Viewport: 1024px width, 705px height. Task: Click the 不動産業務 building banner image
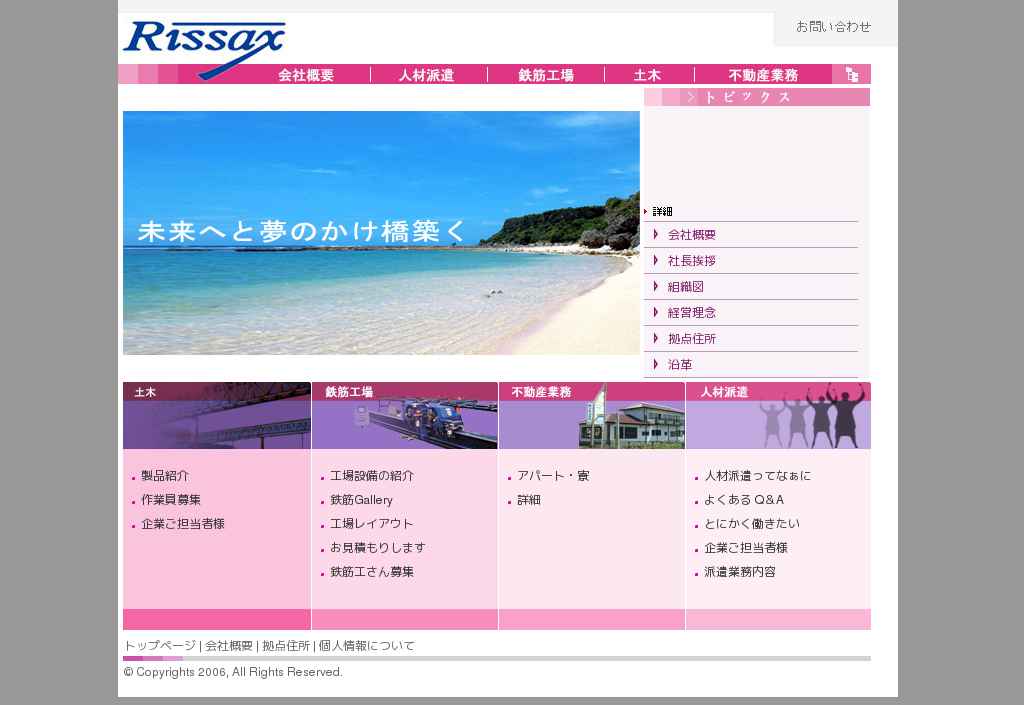coord(592,416)
